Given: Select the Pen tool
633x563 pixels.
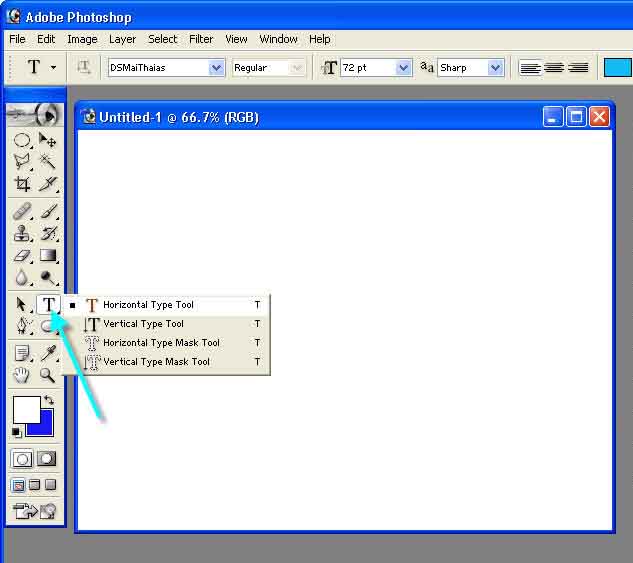Looking at the screenshot, I should coord(22,326).
